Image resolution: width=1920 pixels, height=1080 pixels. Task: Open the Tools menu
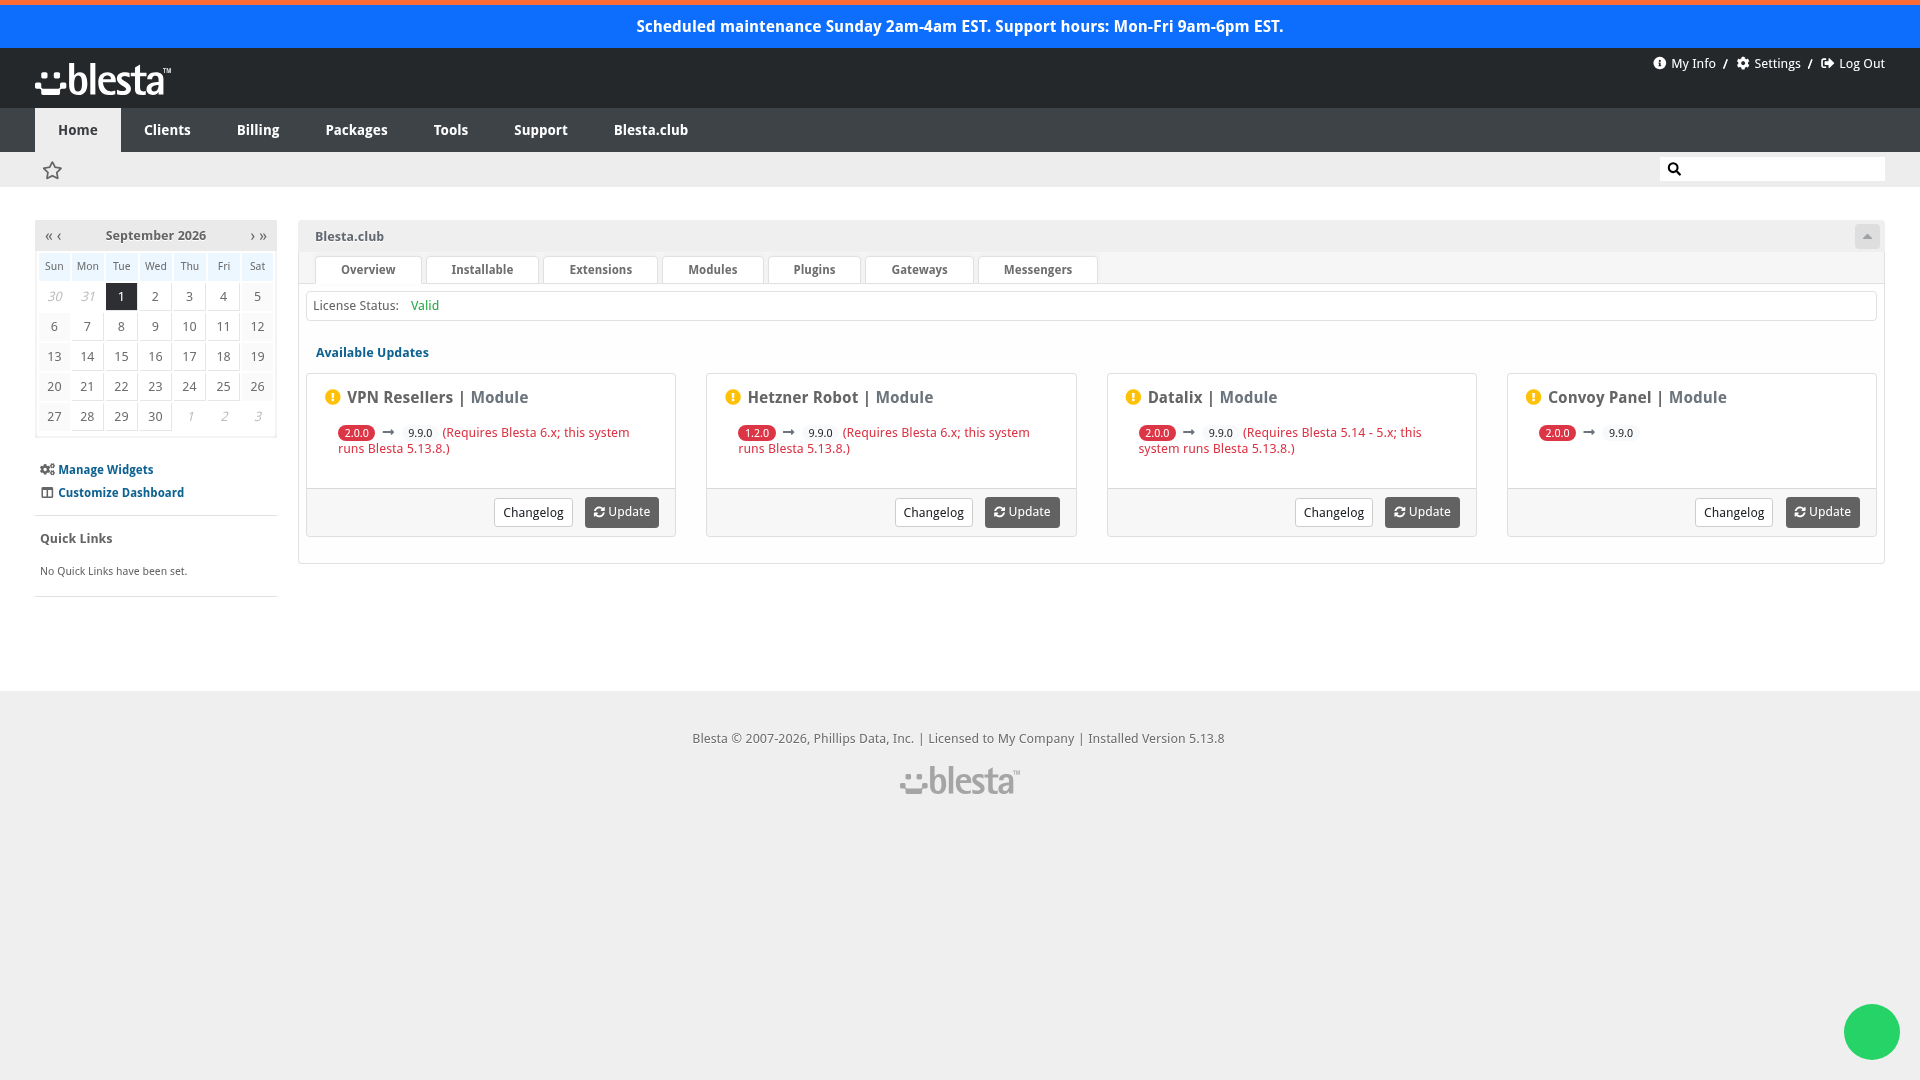pyautogui.click(x=451, y=130)
